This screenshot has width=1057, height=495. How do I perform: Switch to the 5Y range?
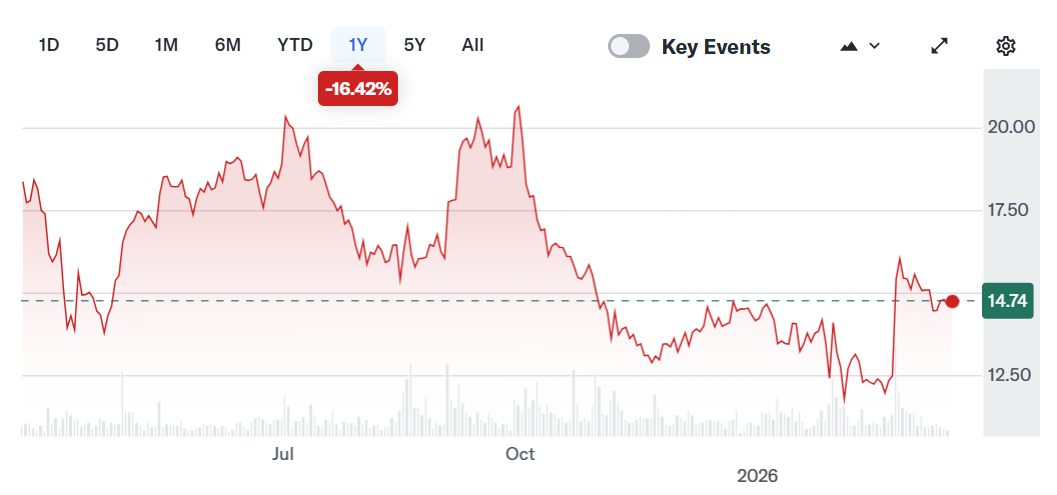(415, 45)
